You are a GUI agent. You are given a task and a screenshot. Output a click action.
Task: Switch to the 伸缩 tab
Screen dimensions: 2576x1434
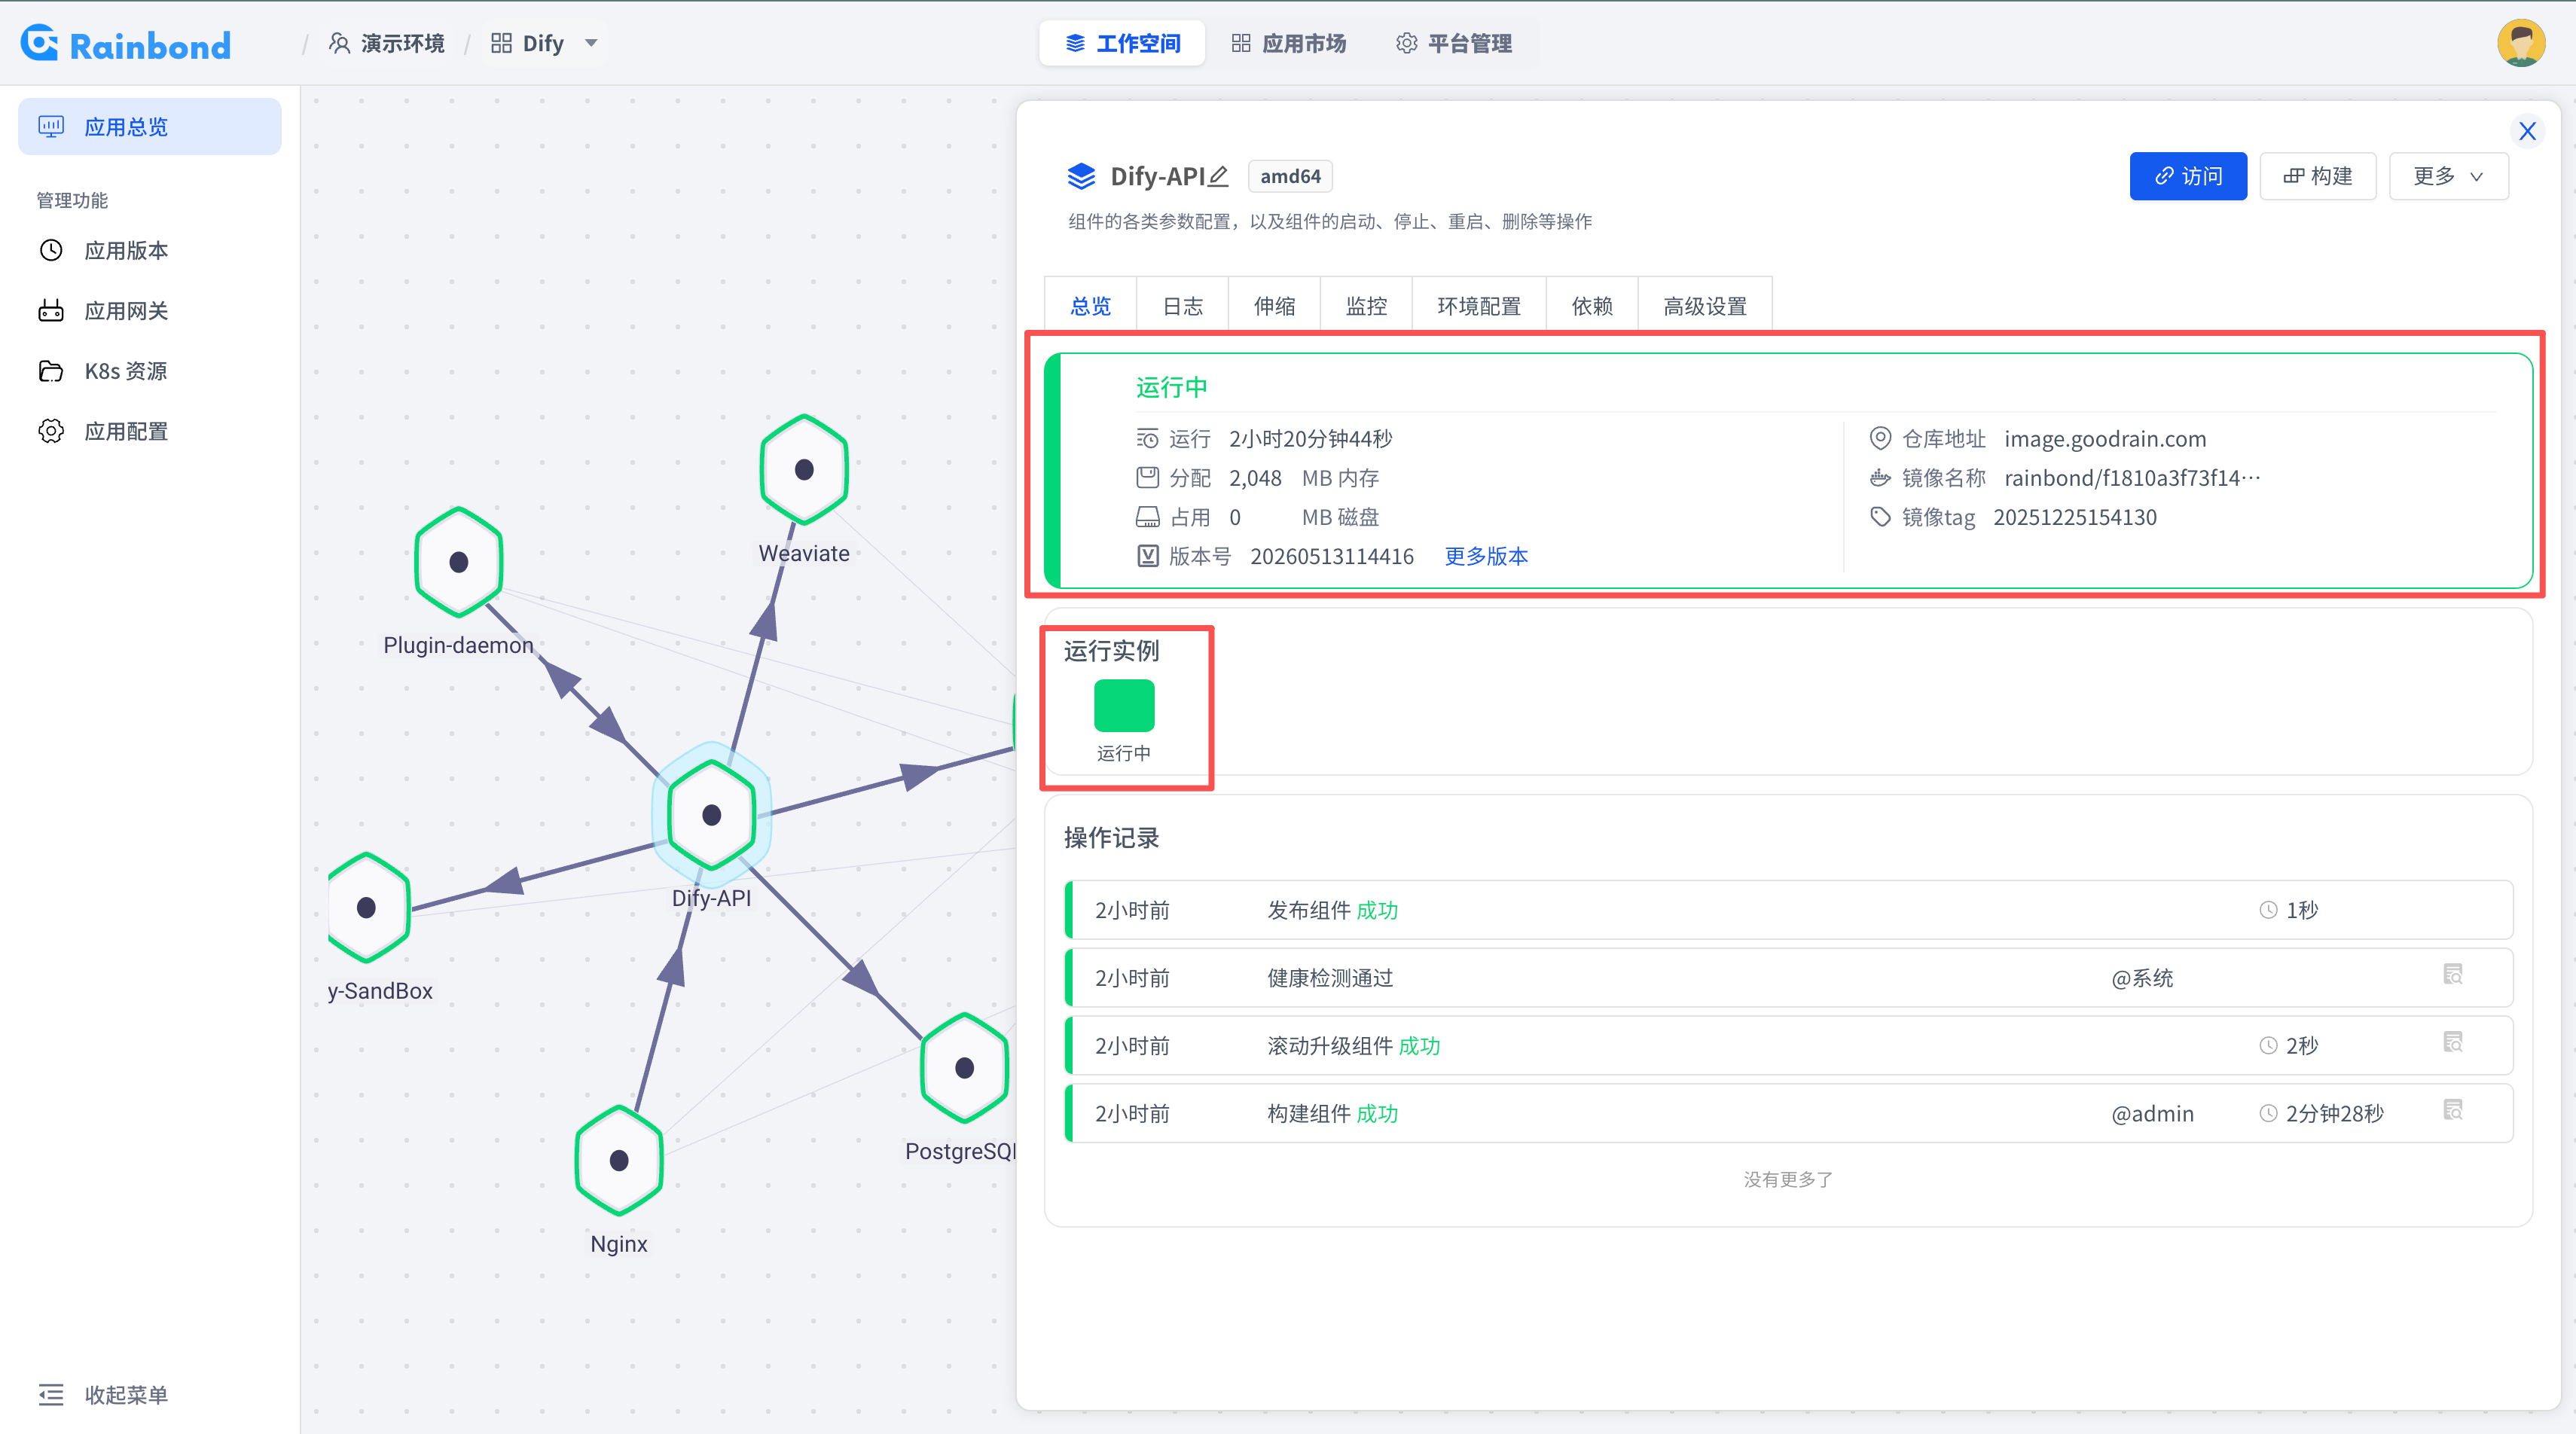click(1275, 306)
